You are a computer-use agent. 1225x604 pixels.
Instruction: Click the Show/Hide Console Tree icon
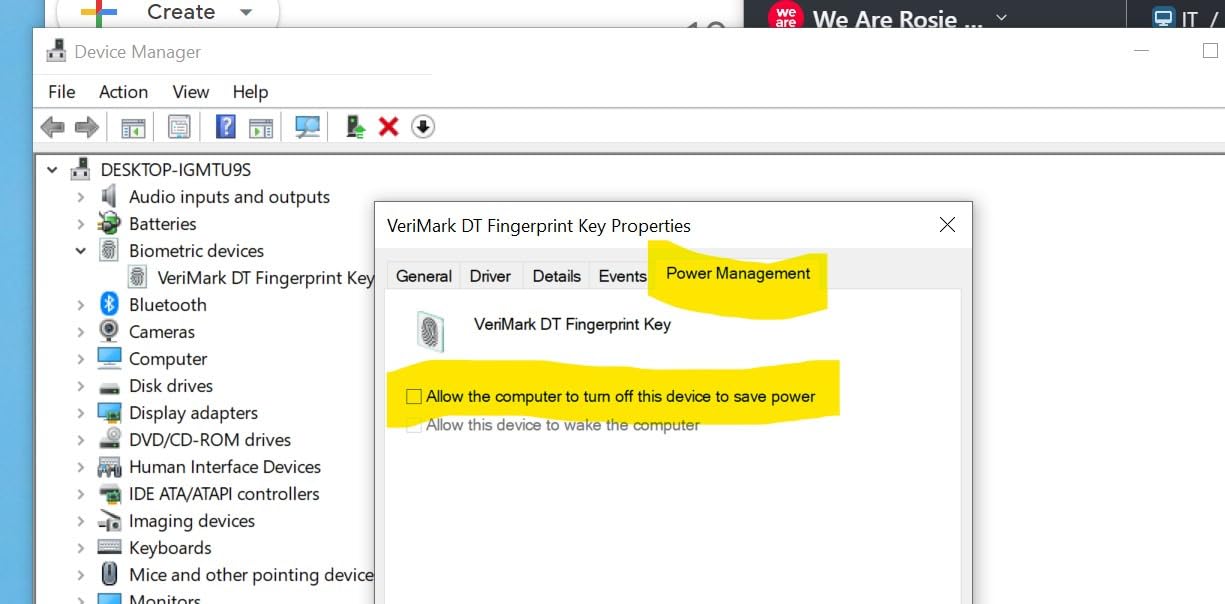point(133,127)
